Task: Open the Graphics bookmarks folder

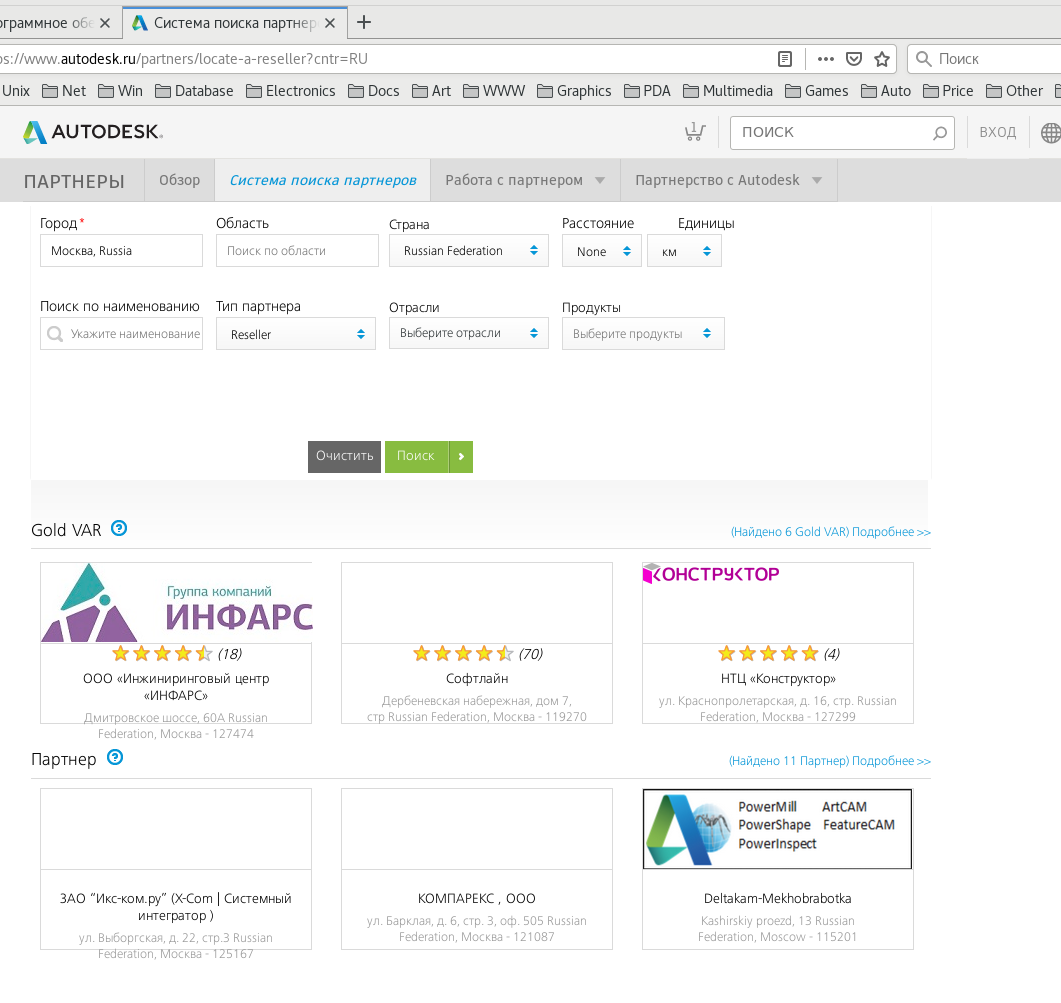Action: point(574,91)
